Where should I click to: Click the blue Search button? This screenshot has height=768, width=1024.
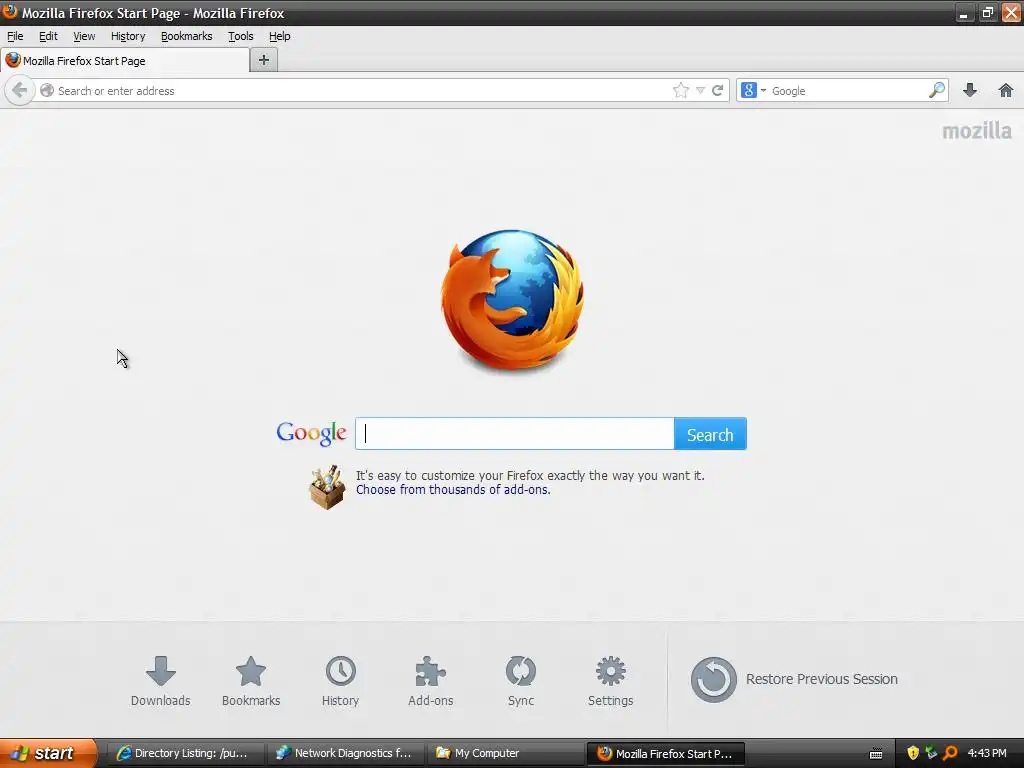point(710,434)
